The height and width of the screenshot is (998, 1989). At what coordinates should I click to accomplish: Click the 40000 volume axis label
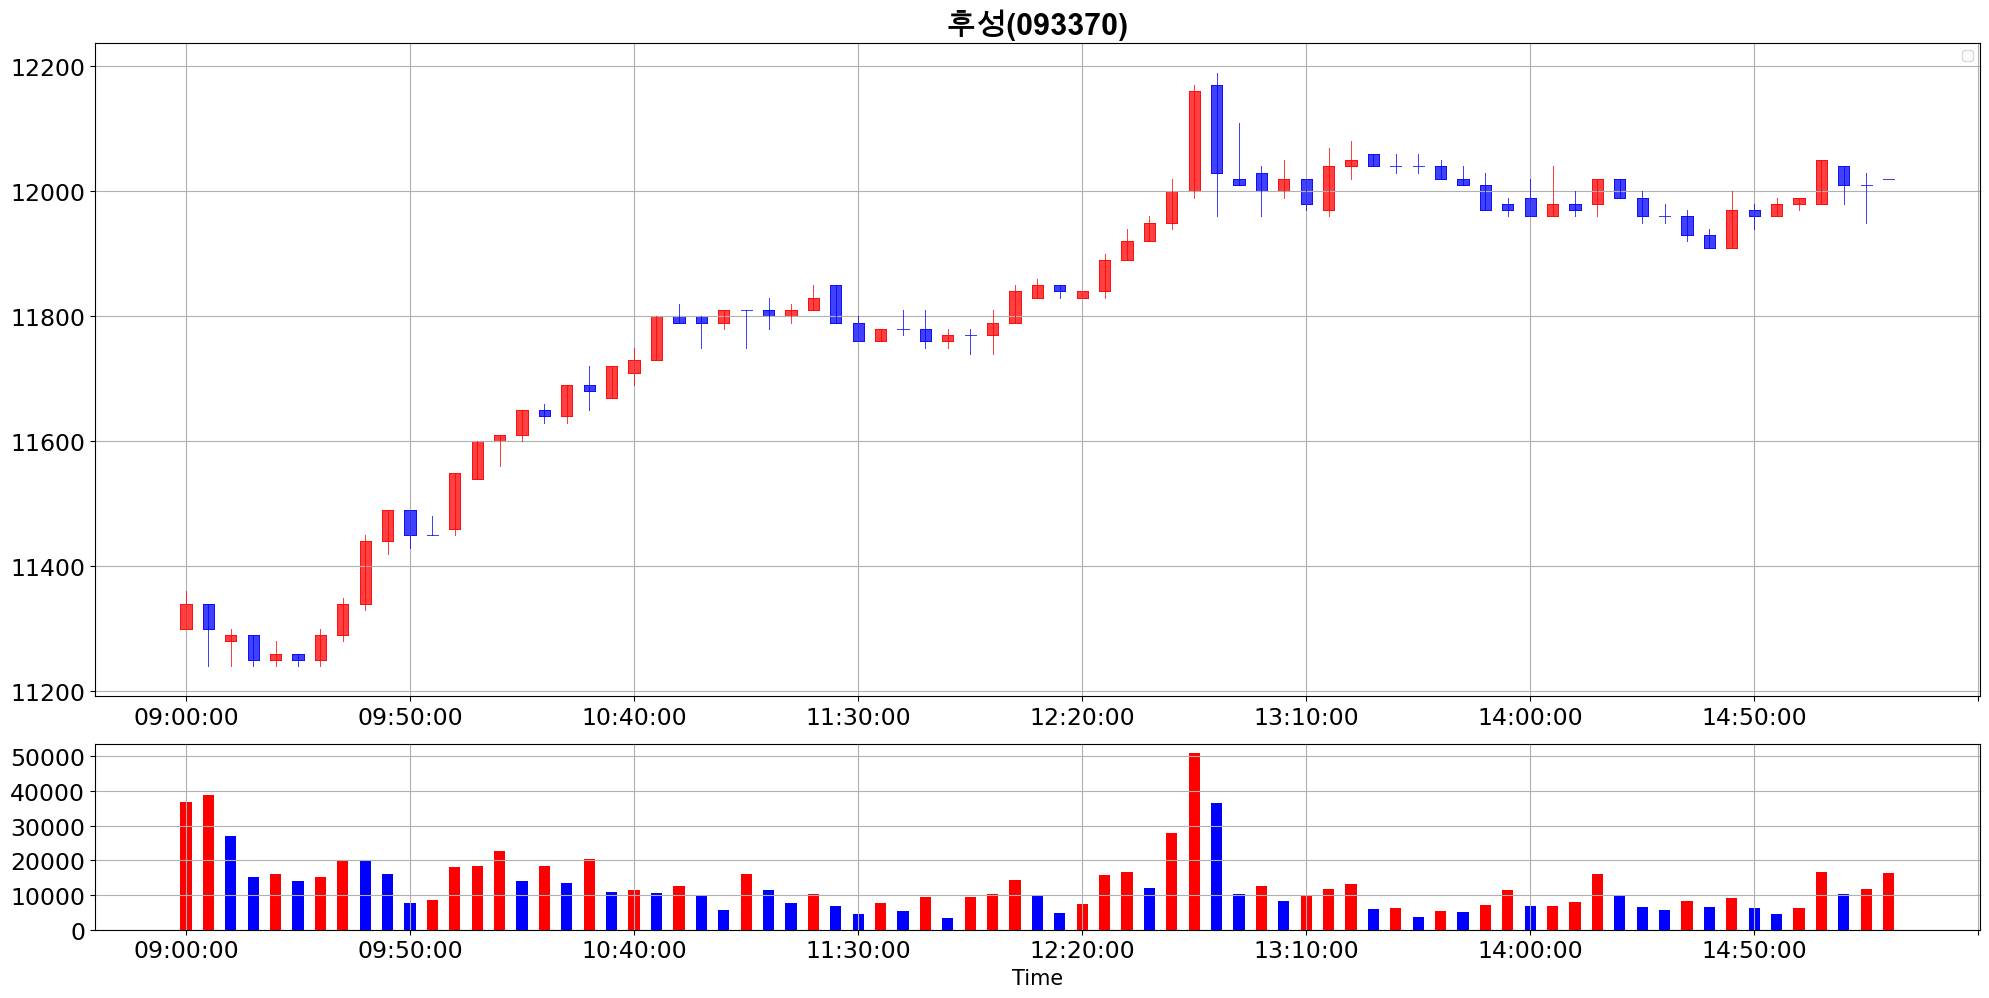[48, 793]
